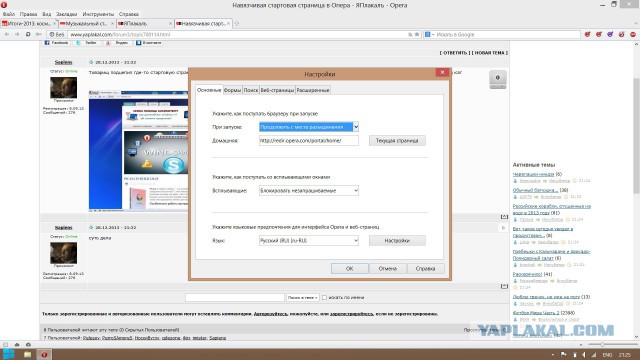Screen dimensions: 640x360
Task: Click the language Настройки button
Action: (x=397, y=241)
